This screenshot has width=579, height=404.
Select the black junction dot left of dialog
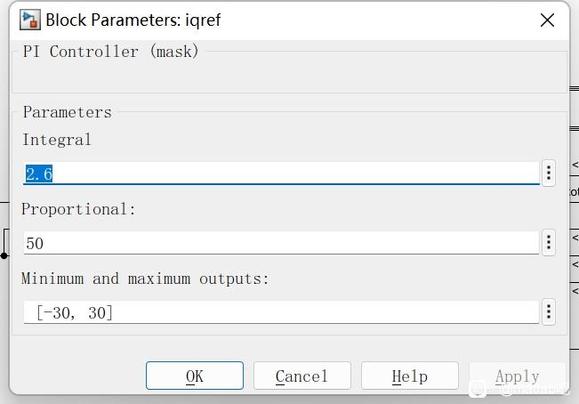[x=4, y=256]
